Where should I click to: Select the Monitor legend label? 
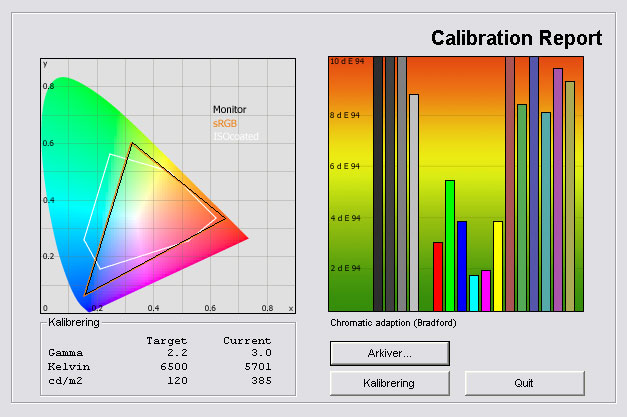(229, 109)
